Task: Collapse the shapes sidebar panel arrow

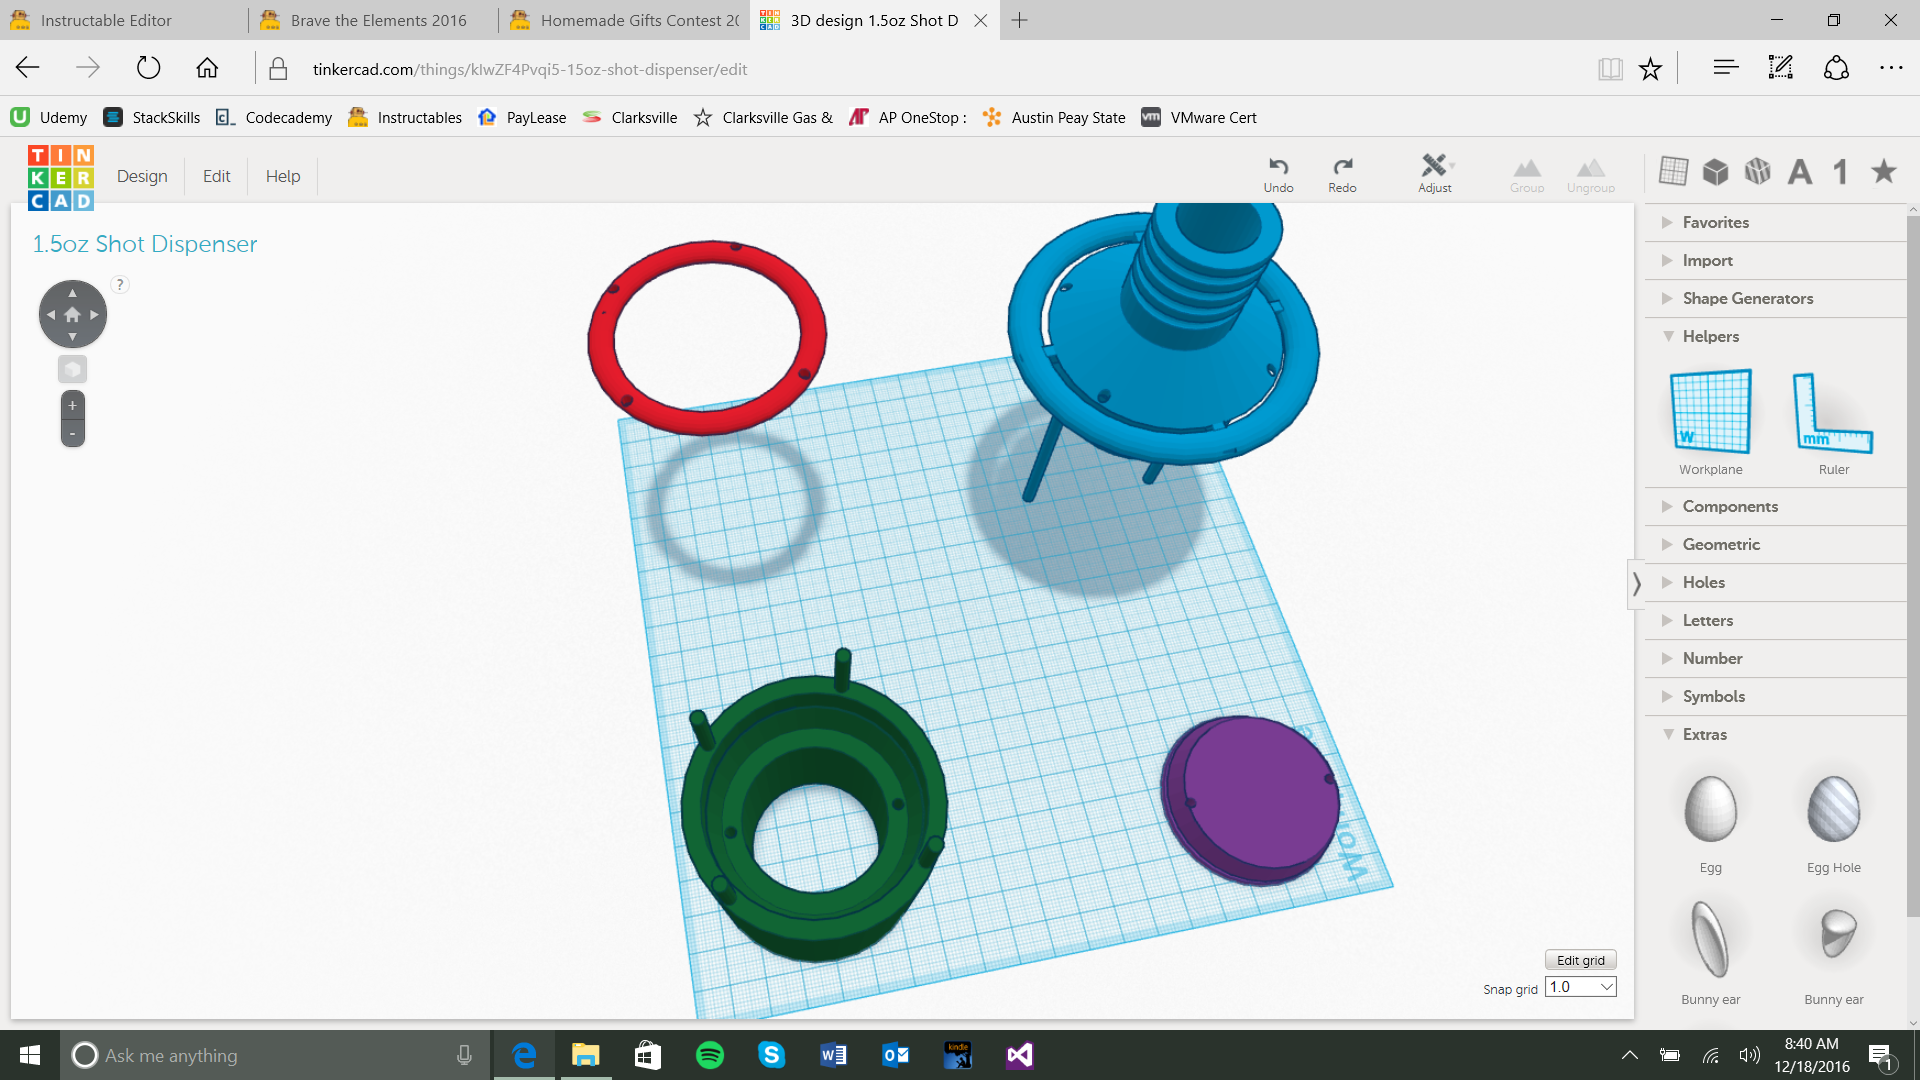Action: pyautogui.click(x=1636, y=583)
